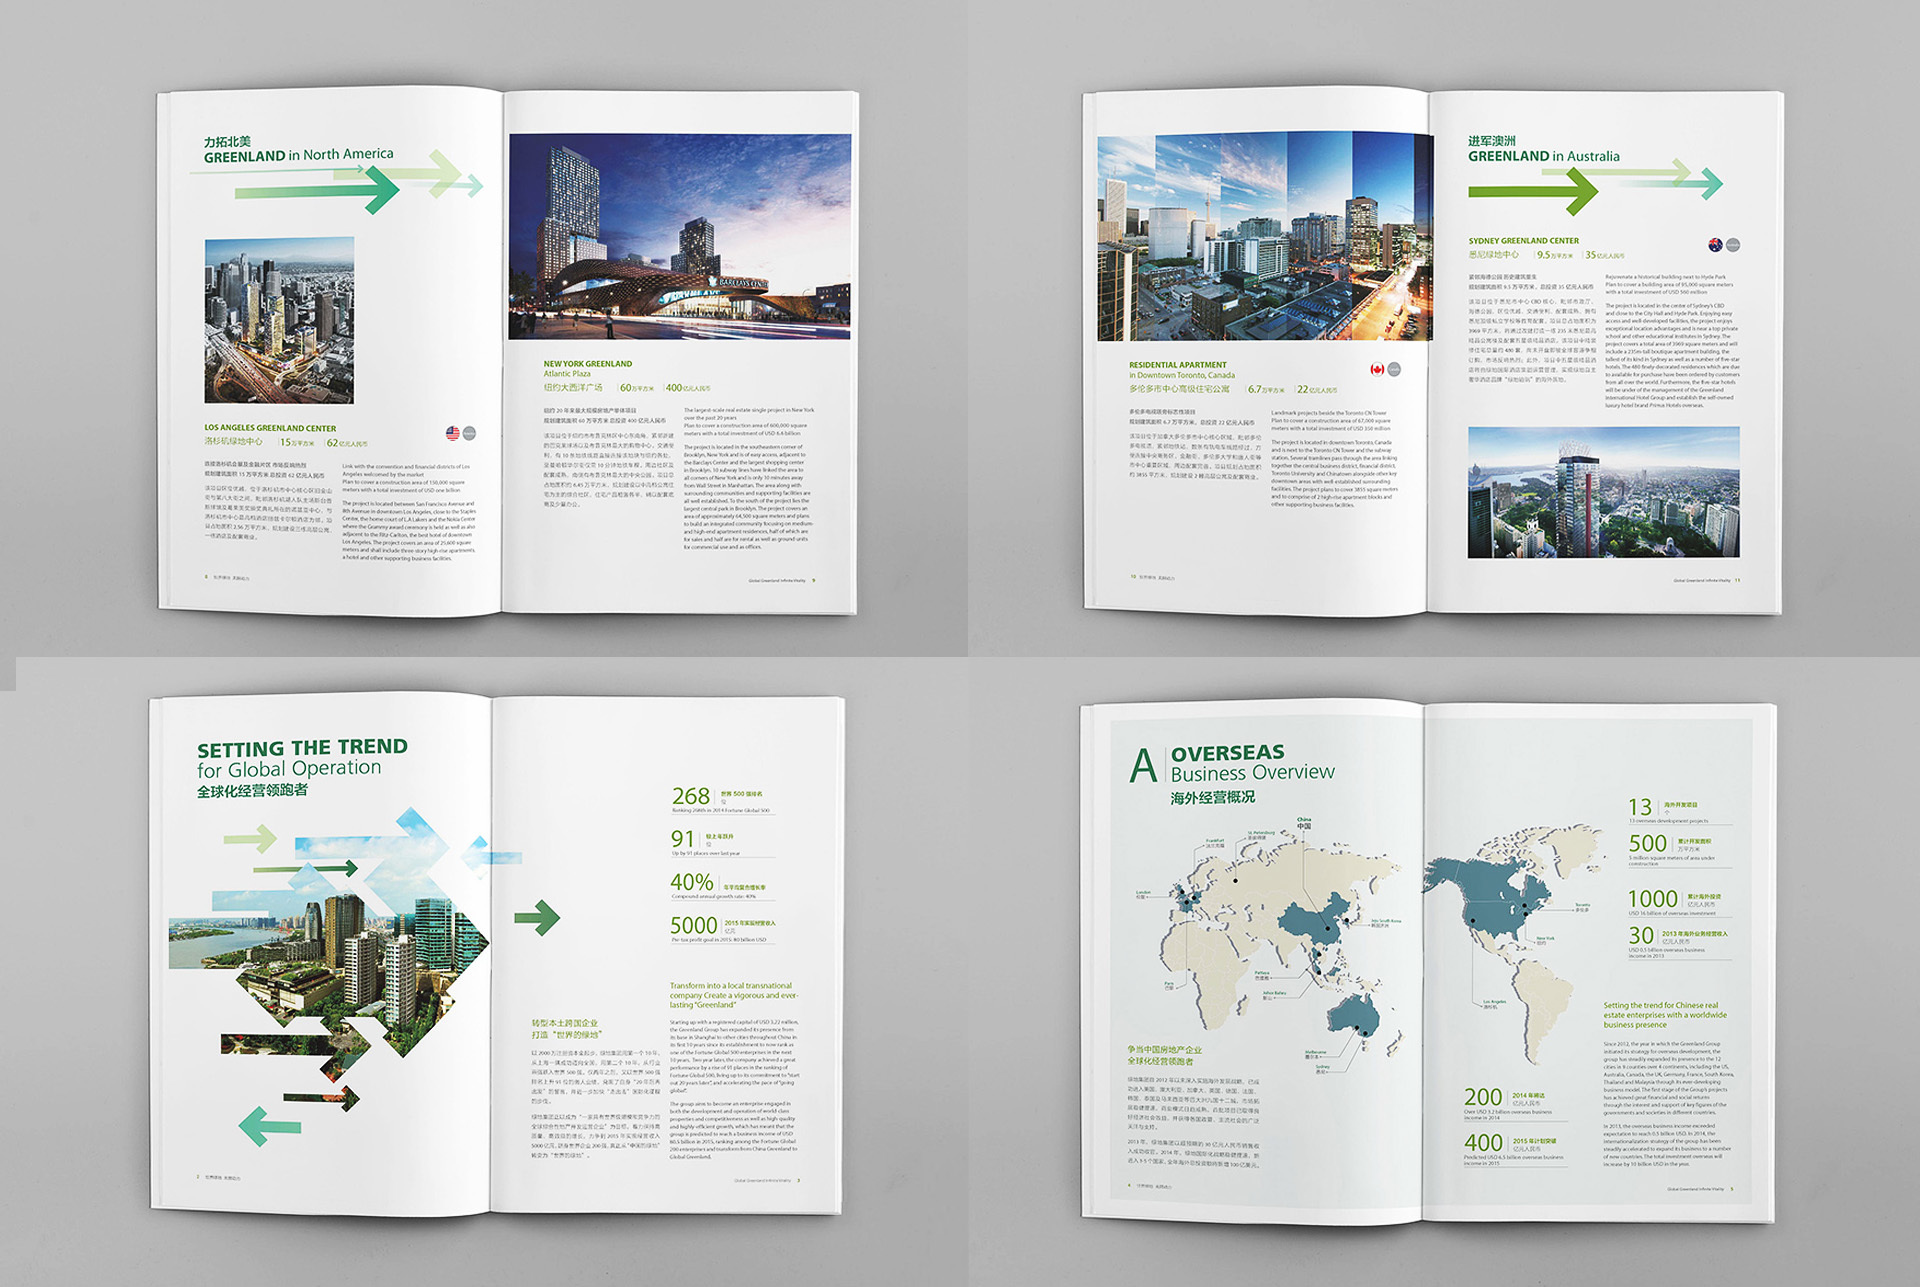The width and height of the screenshot is (1920, 1287).
Task: Click 'Atlantic Plaza' subtitle
Action: point(567,374)
